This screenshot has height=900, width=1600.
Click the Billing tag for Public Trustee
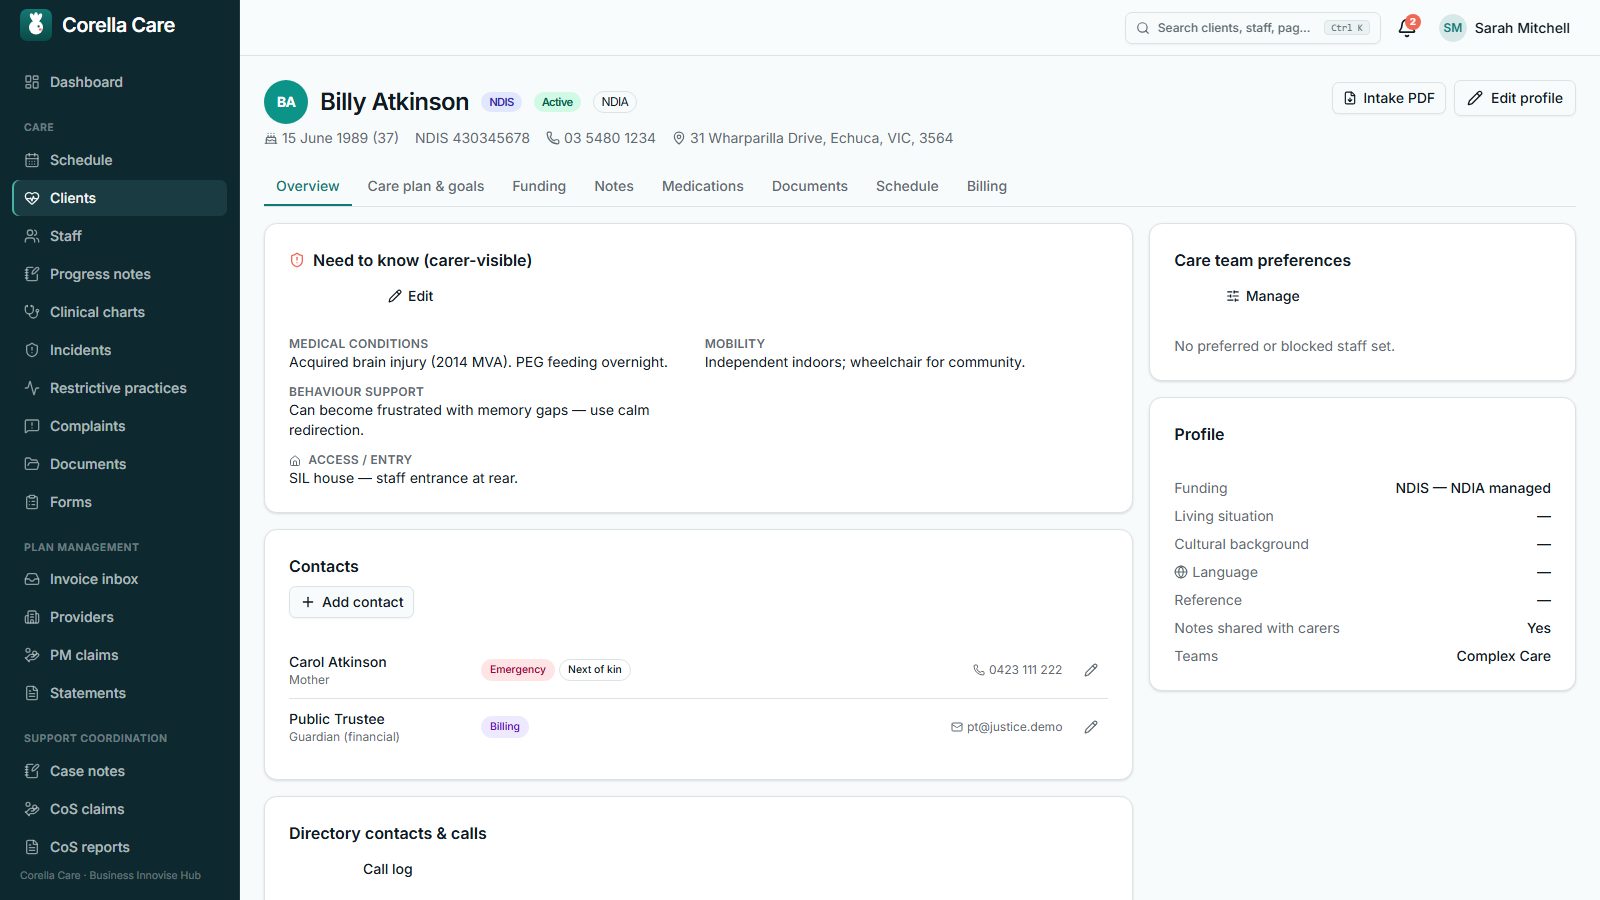click(x=505, y=727)
